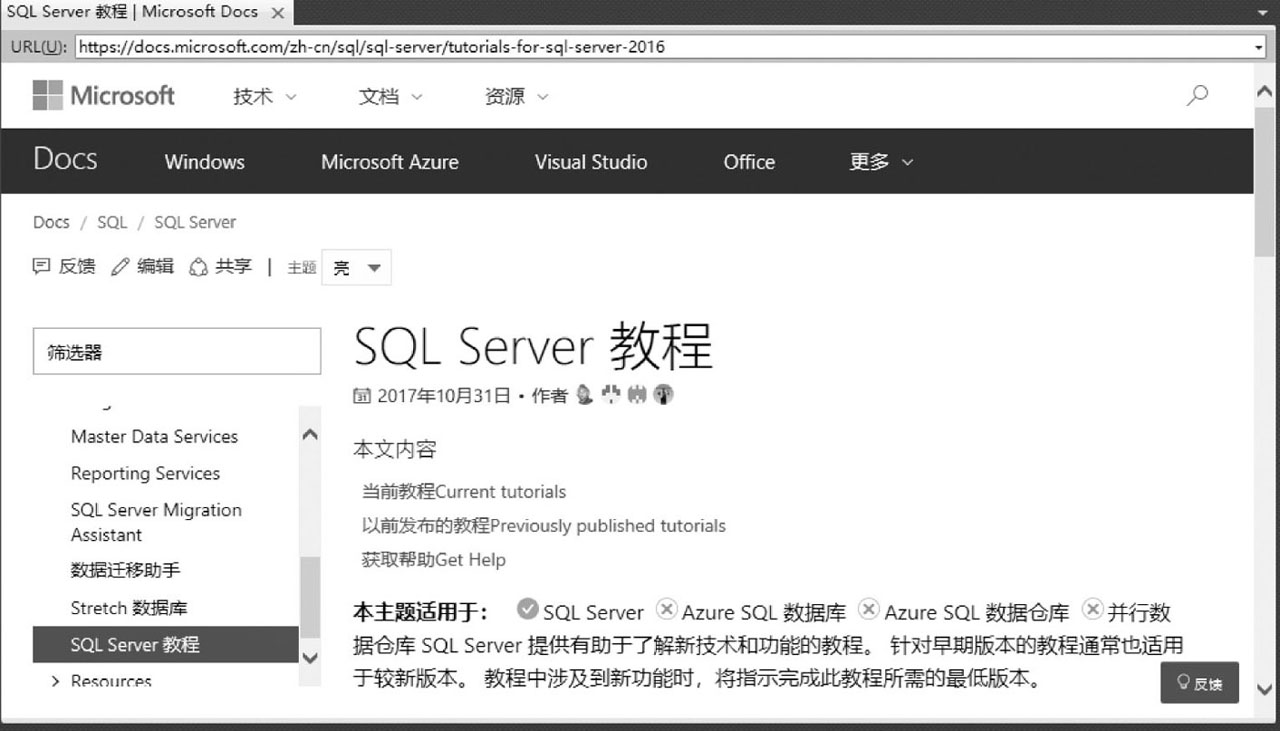
Task: Click SQL in the breadcrumb
Action: tap(112, 222)
